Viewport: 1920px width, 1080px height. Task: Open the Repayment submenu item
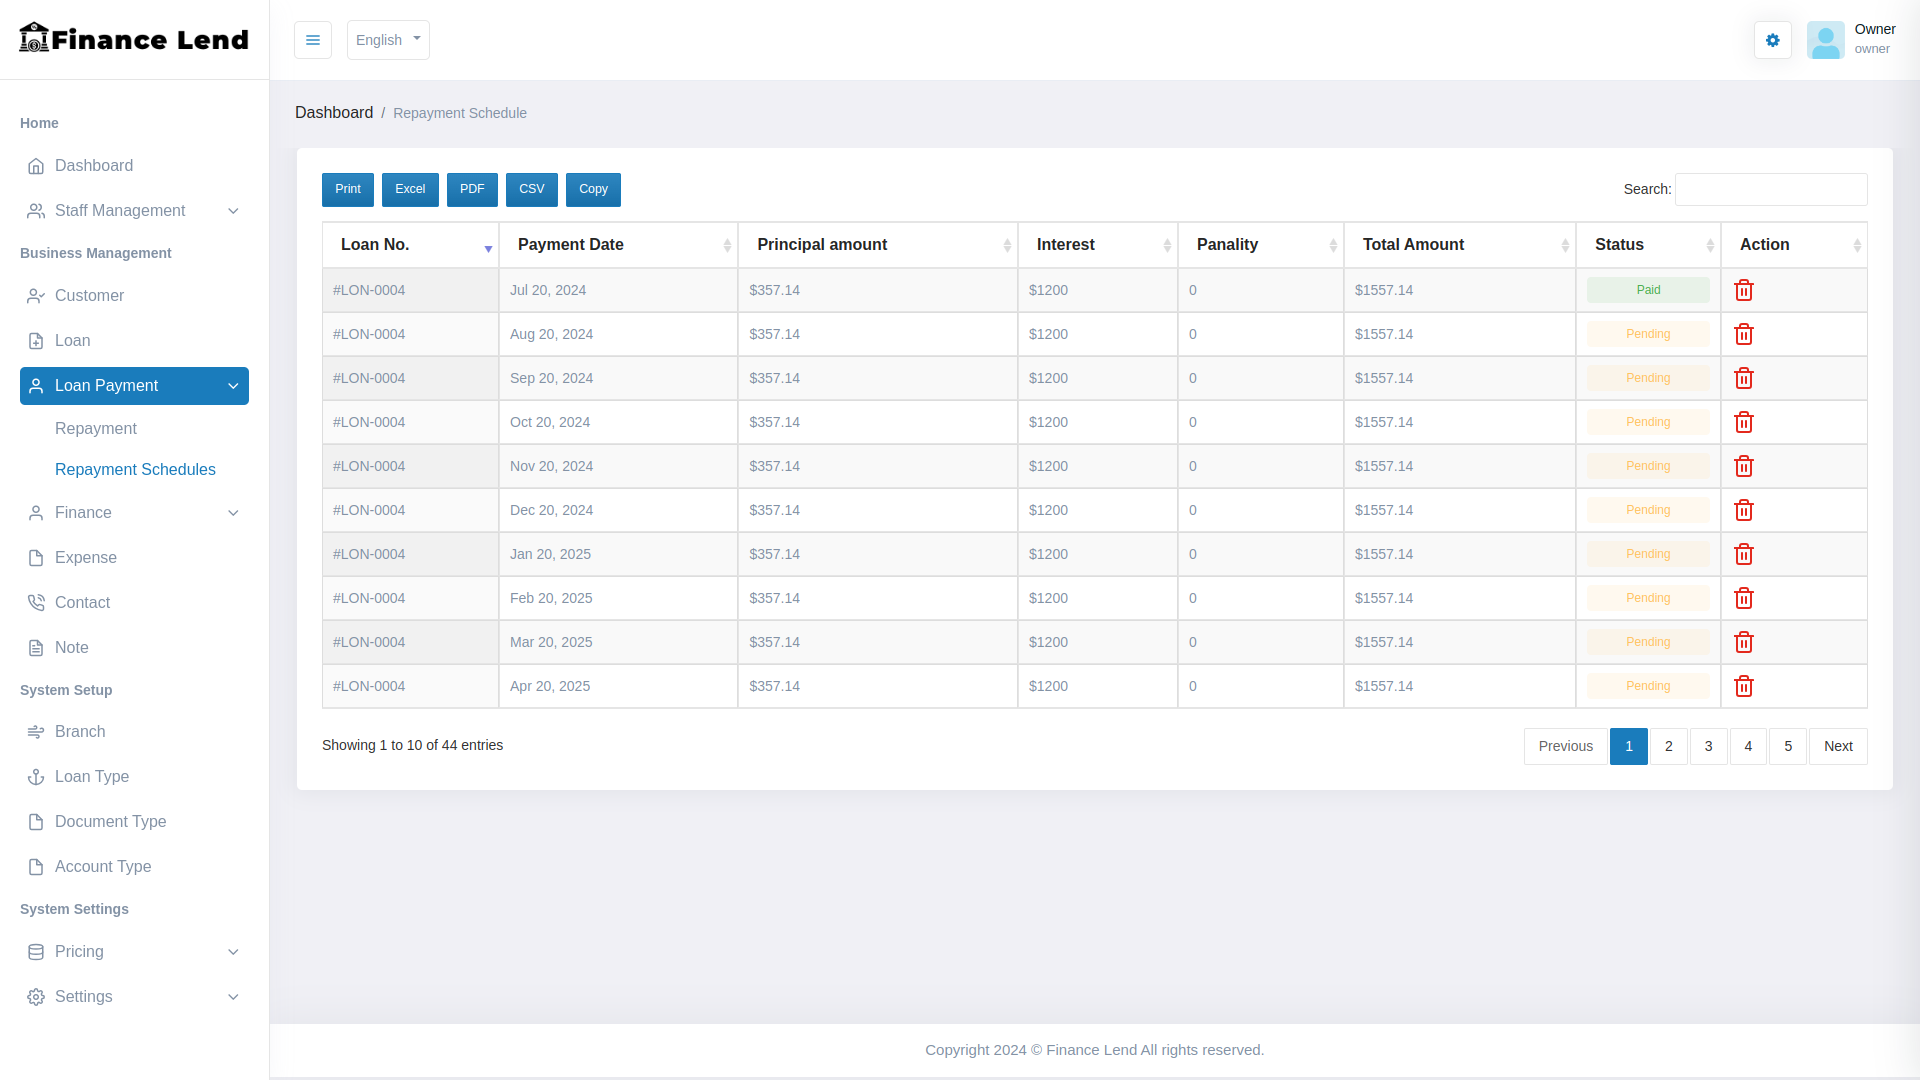96,429
